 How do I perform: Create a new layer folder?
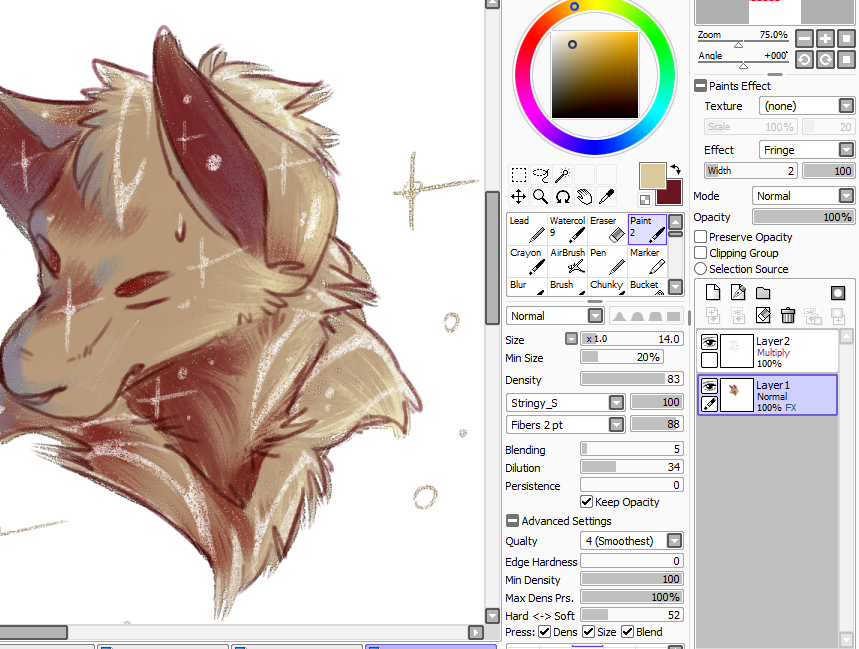tap(763, 293)
